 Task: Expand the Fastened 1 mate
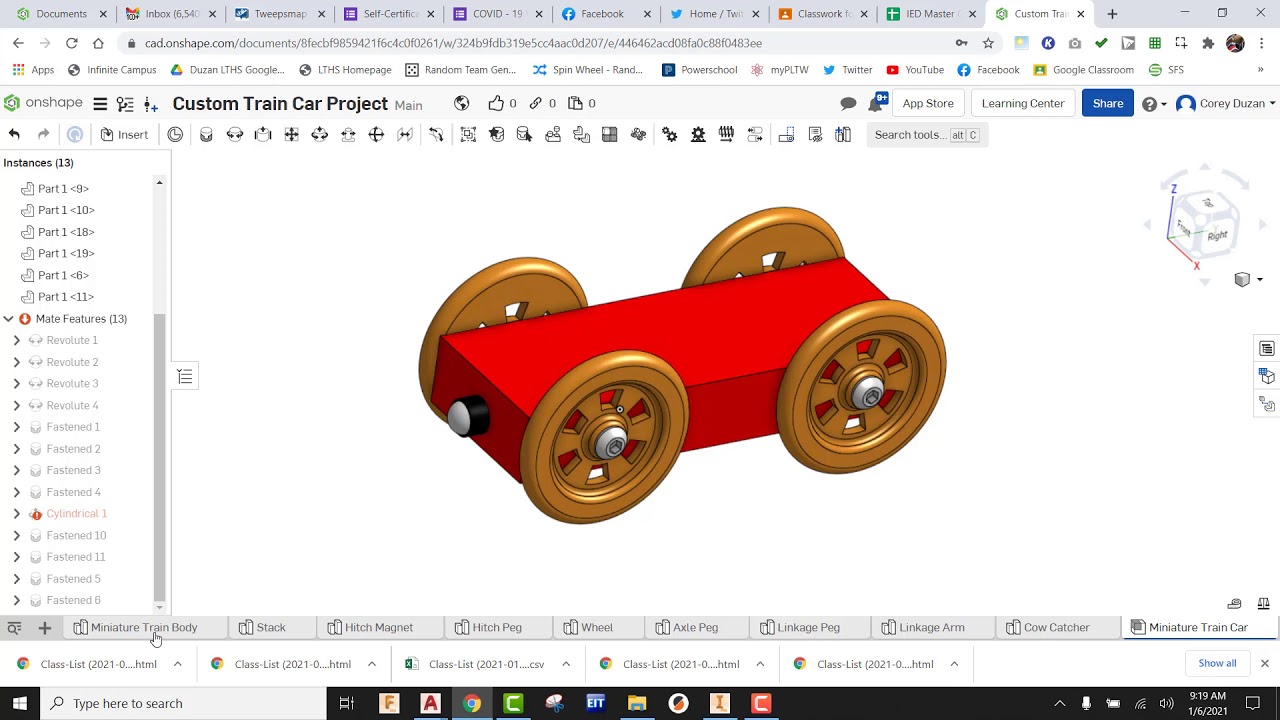click(16, 427)
